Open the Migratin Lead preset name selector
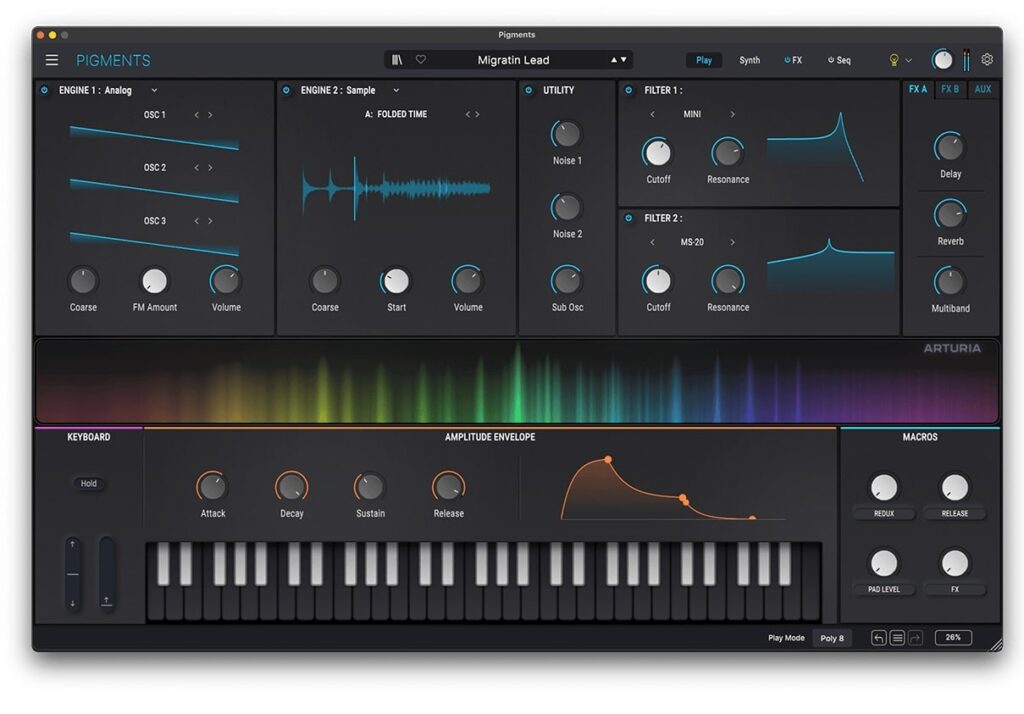The width and height of the screenshot is (1024, 714). (x=513, y=60)
